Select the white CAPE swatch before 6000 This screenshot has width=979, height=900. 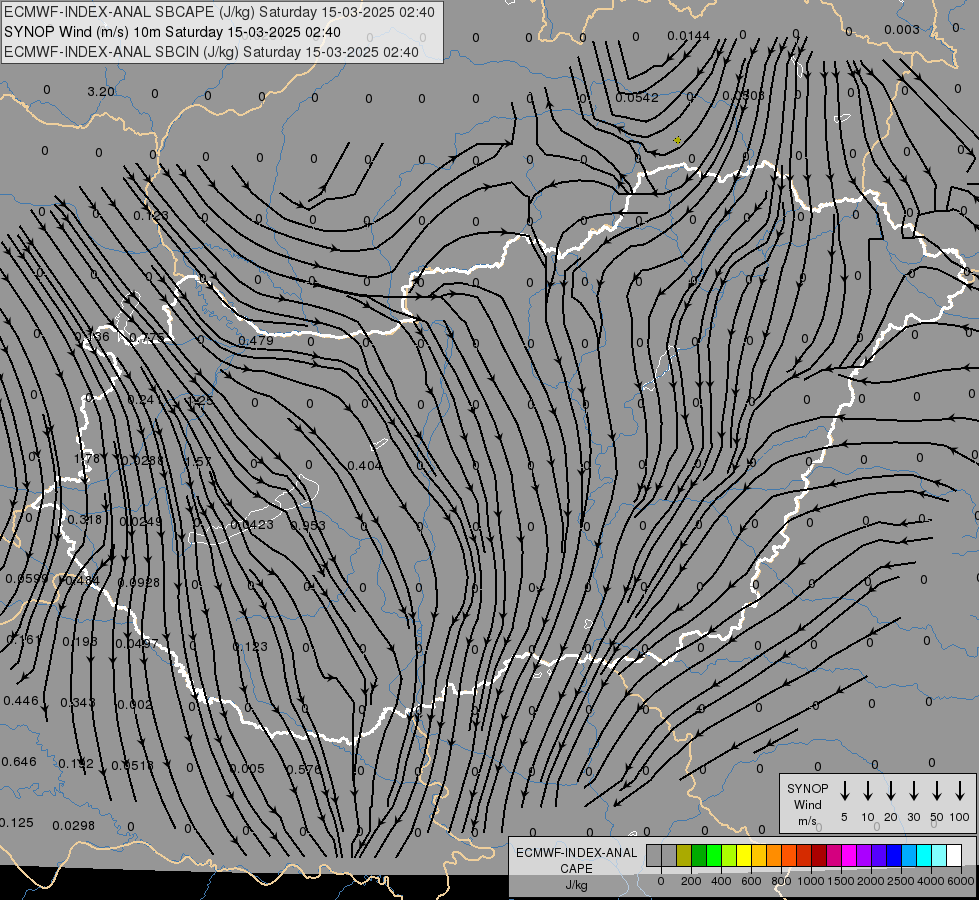pyautogui.click(x=953, y=856)
